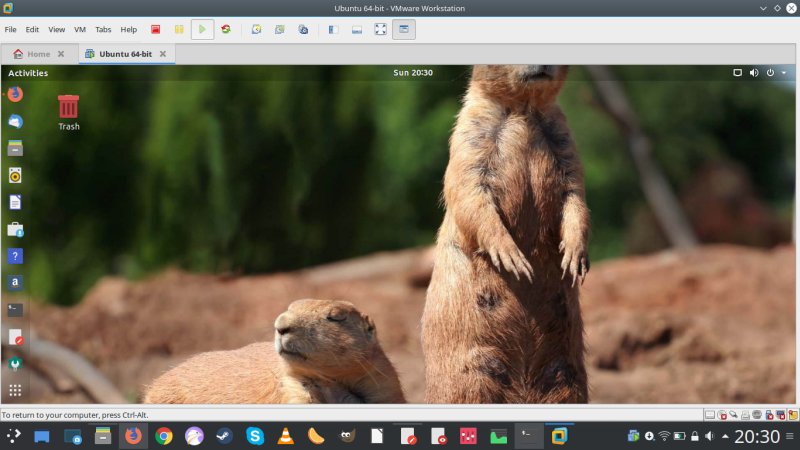Viewport: 800px width, 450px height.
Task: Open the Ubuntu system power menu arrow
Action: [x=784, y=73]
